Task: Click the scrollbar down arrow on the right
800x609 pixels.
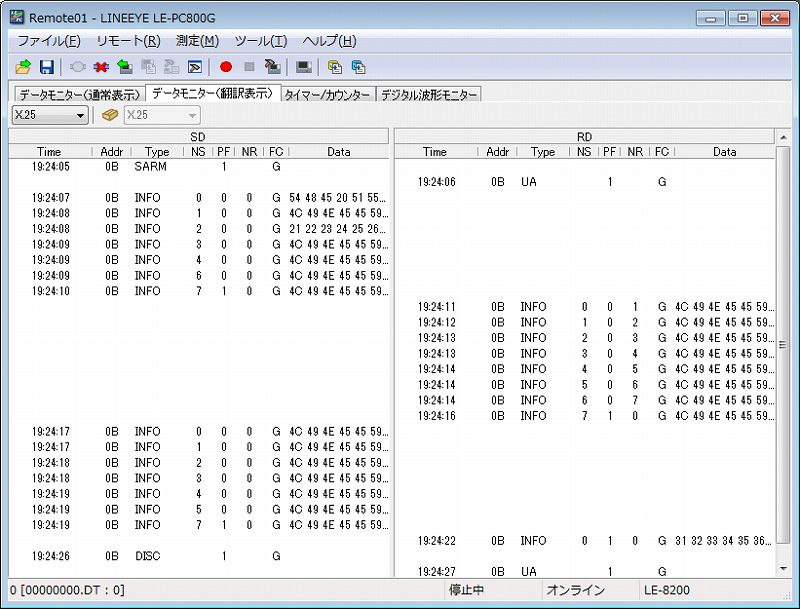Action: (783, 569)
